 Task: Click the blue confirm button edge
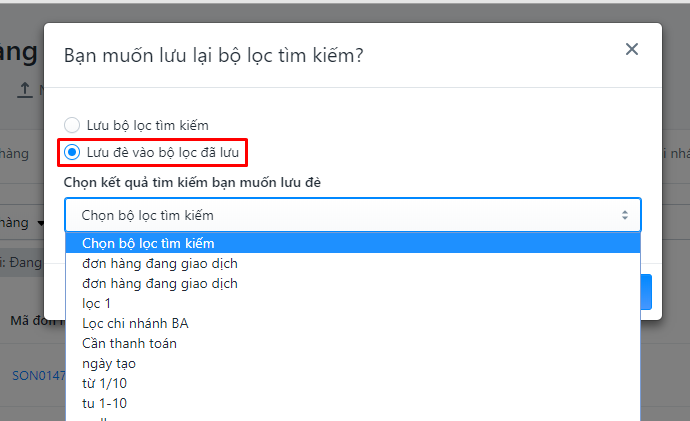click(646, 292)
